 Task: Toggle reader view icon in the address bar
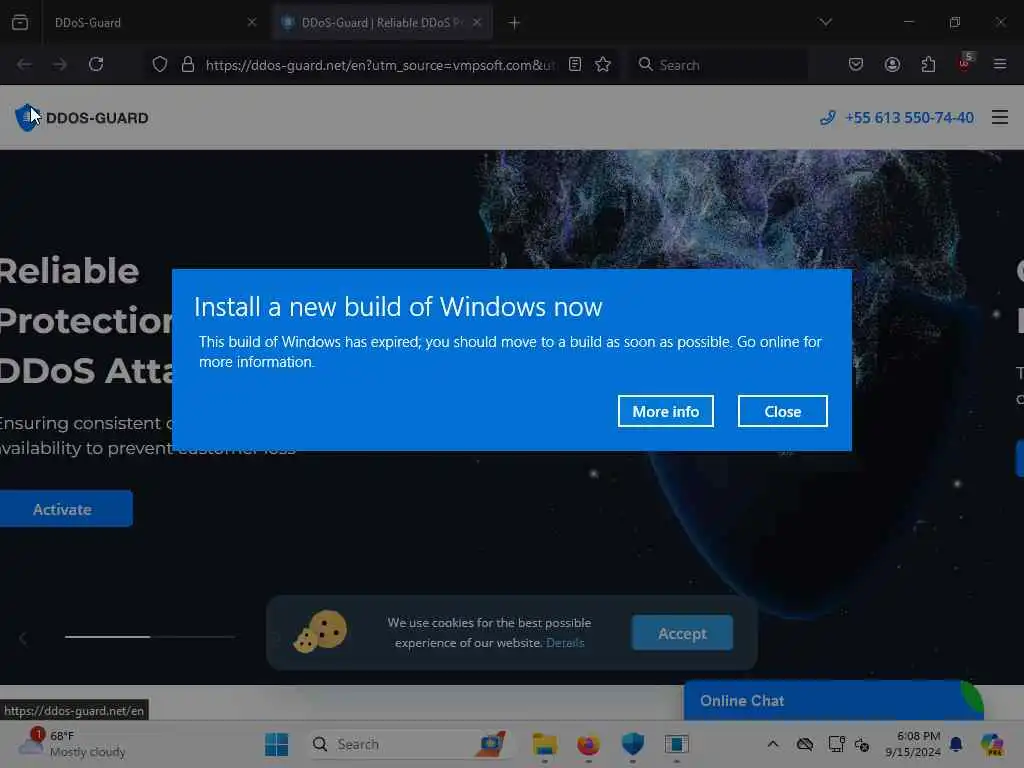click(x=575, y=64)
